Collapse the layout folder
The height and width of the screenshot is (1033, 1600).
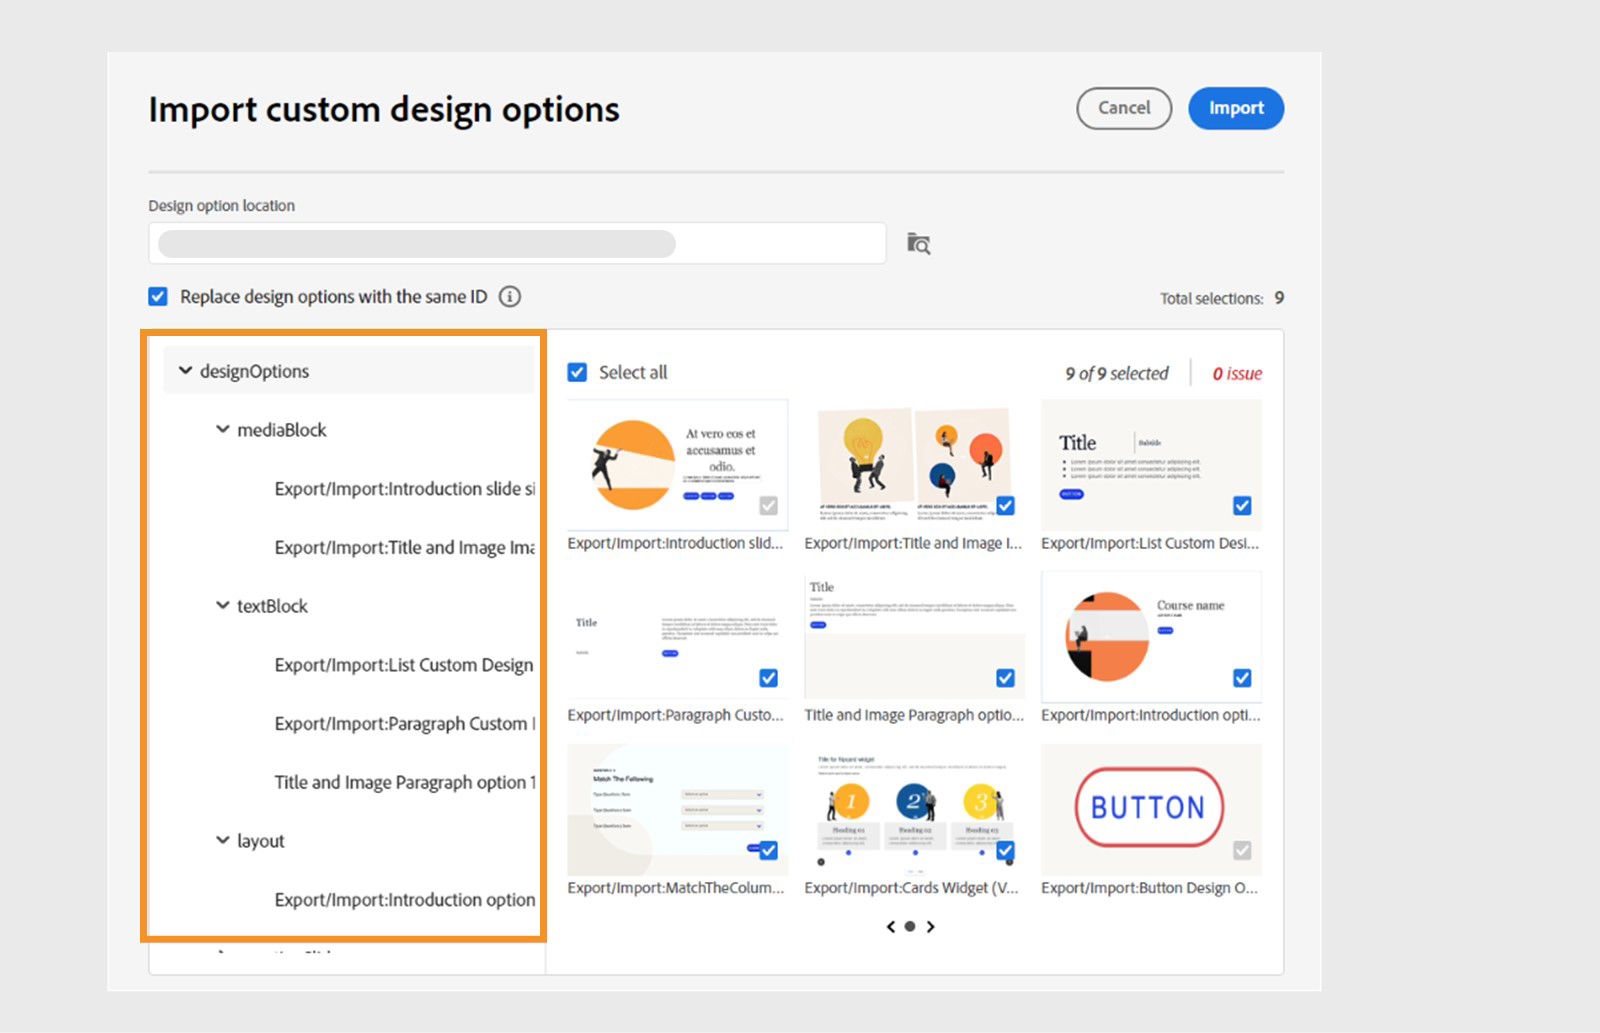[x=223, y=841]
